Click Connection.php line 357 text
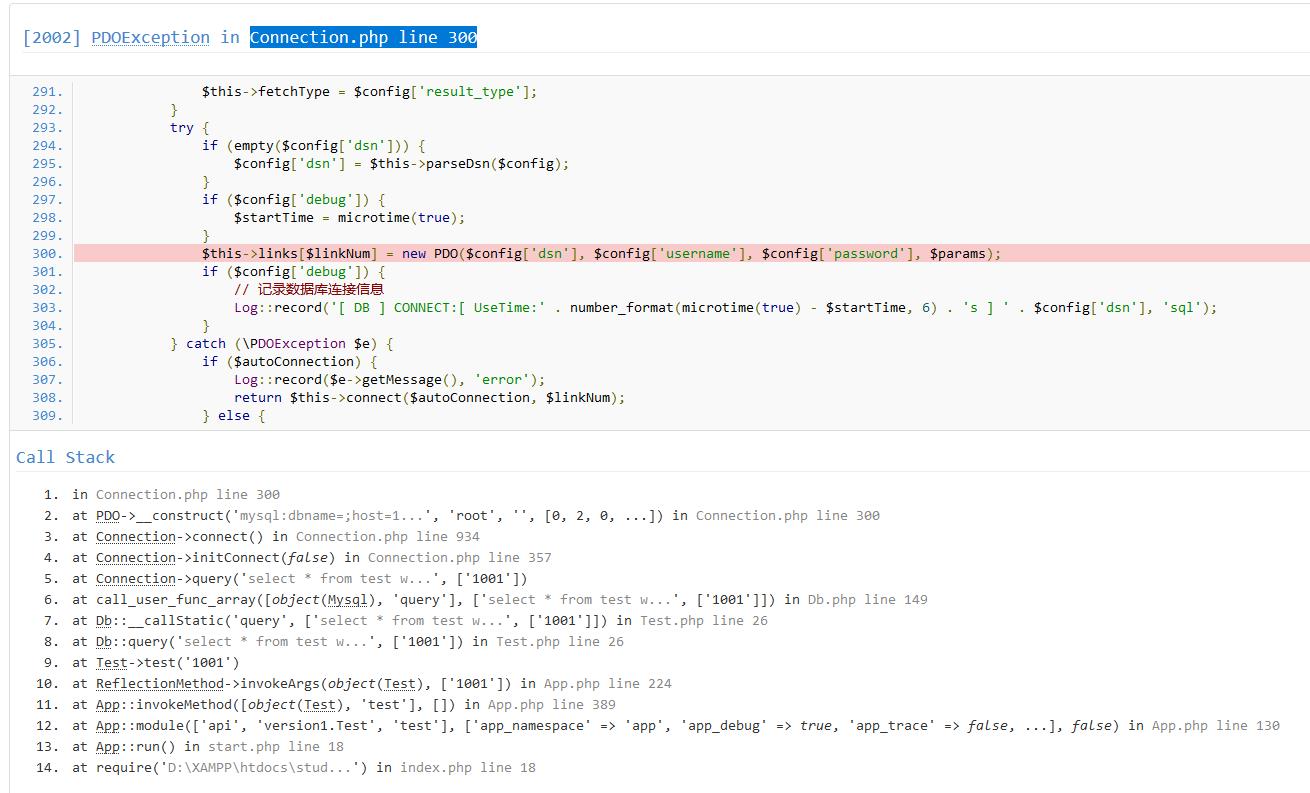Screen dimensions: 1310x793 tap(460, 557)
